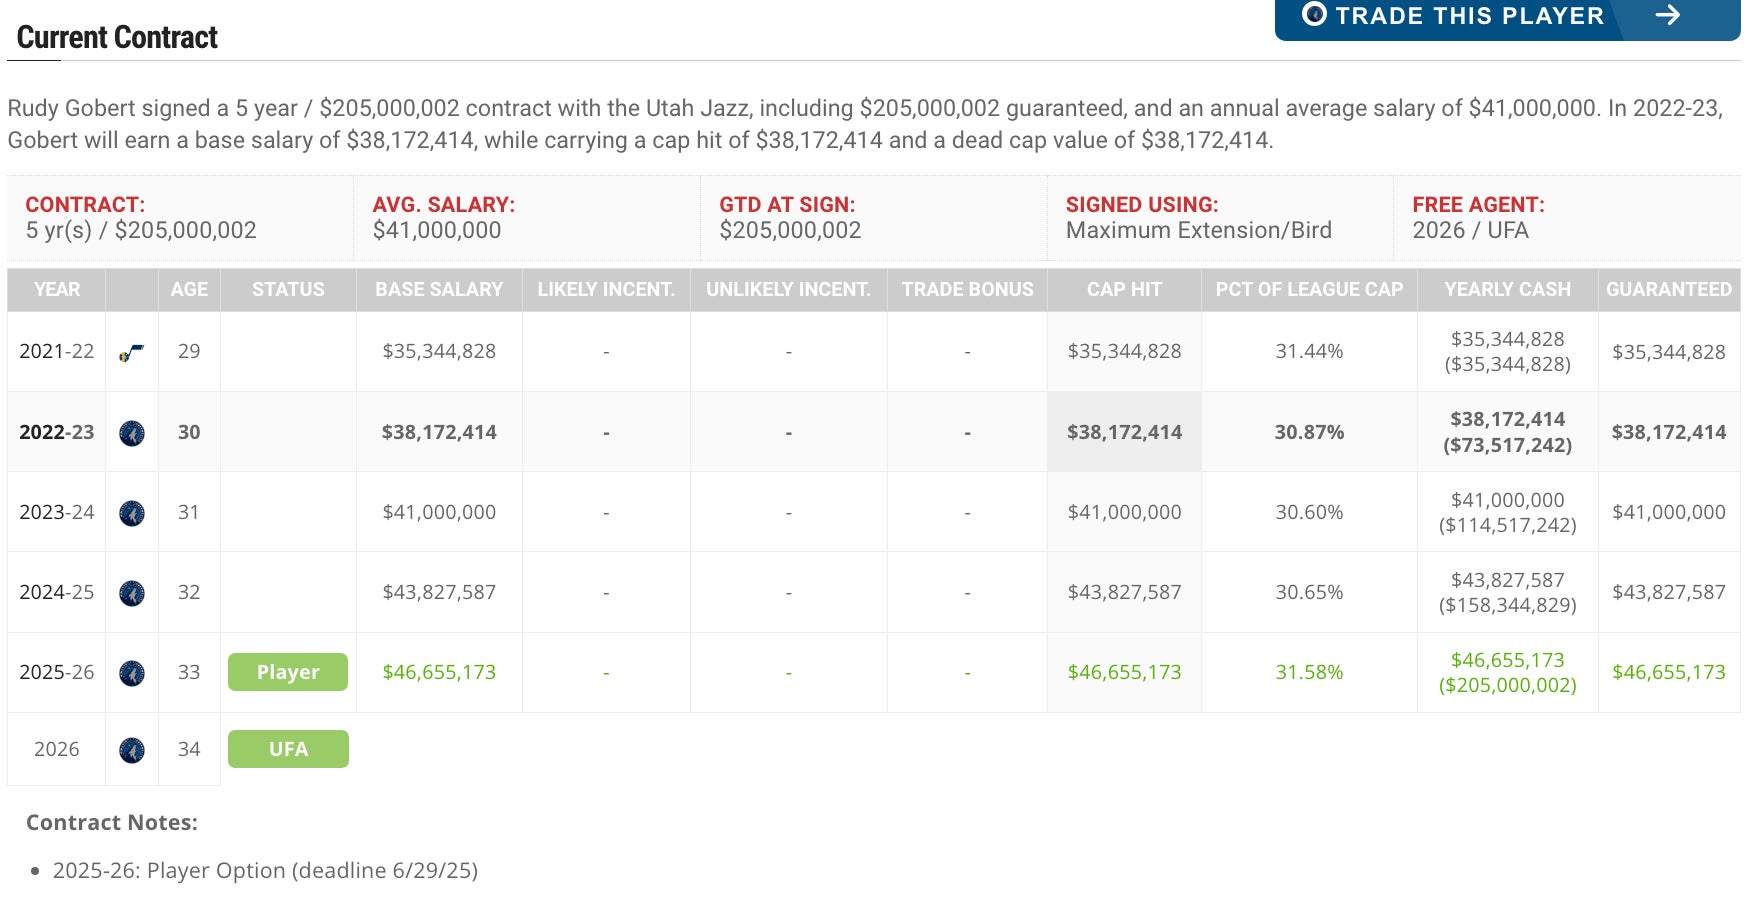Screen dimensions: 1752x916
Task: Click the green Player option badge
Action: point(288,672)
